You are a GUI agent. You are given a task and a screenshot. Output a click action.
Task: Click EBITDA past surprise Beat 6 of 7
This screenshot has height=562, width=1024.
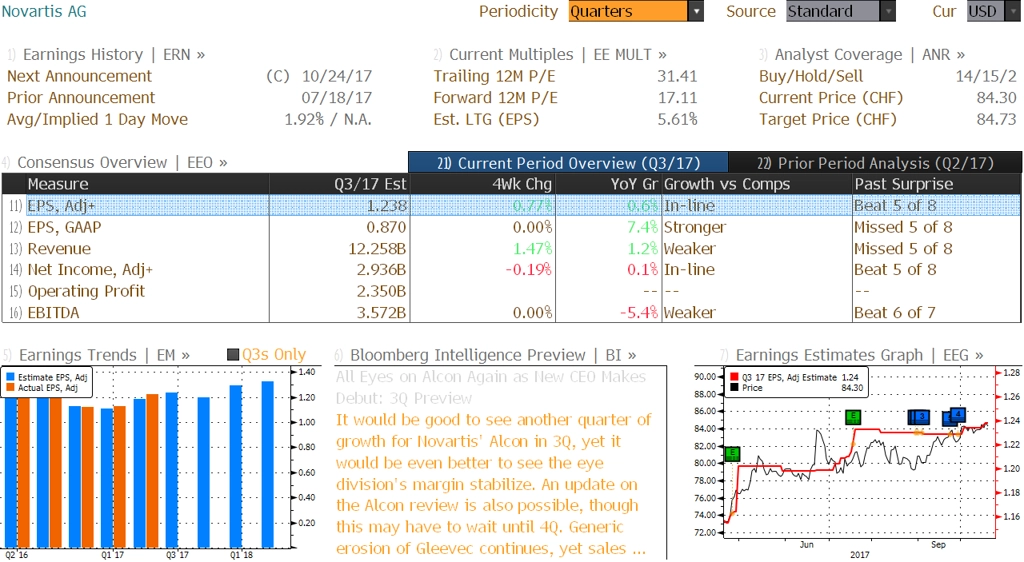tap(895, 313)
